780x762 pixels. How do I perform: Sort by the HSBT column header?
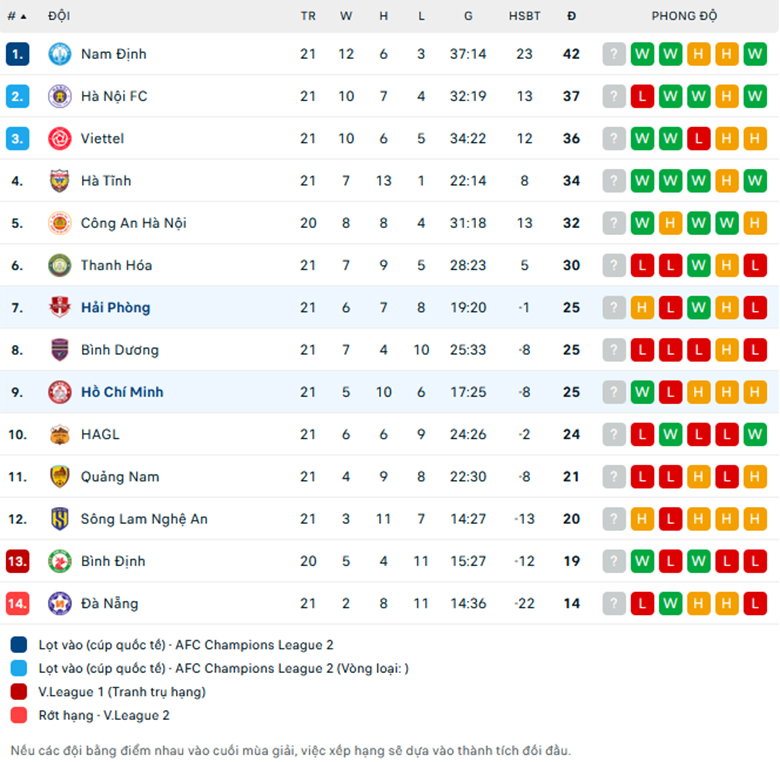point(524,16)
